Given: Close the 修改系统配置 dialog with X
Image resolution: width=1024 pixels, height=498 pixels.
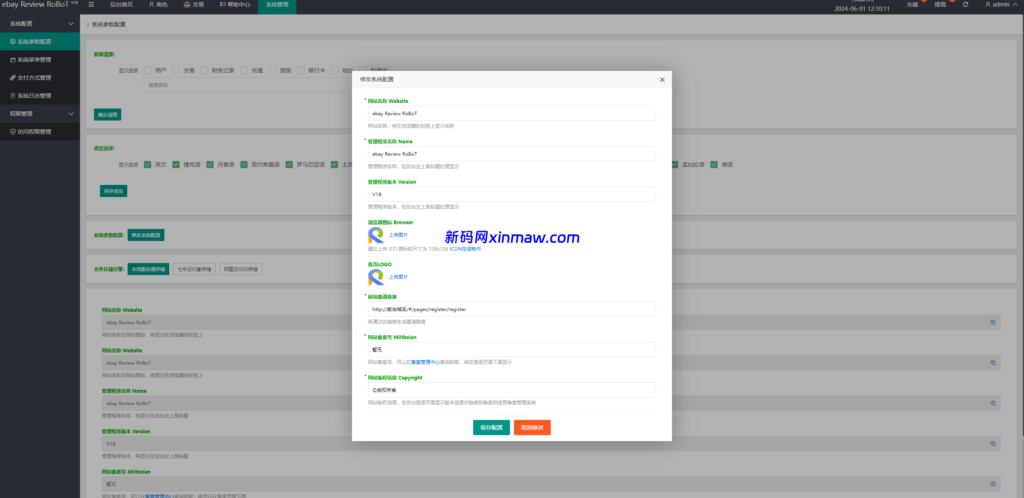Looking at the screenshot, I should coord(662,79).
